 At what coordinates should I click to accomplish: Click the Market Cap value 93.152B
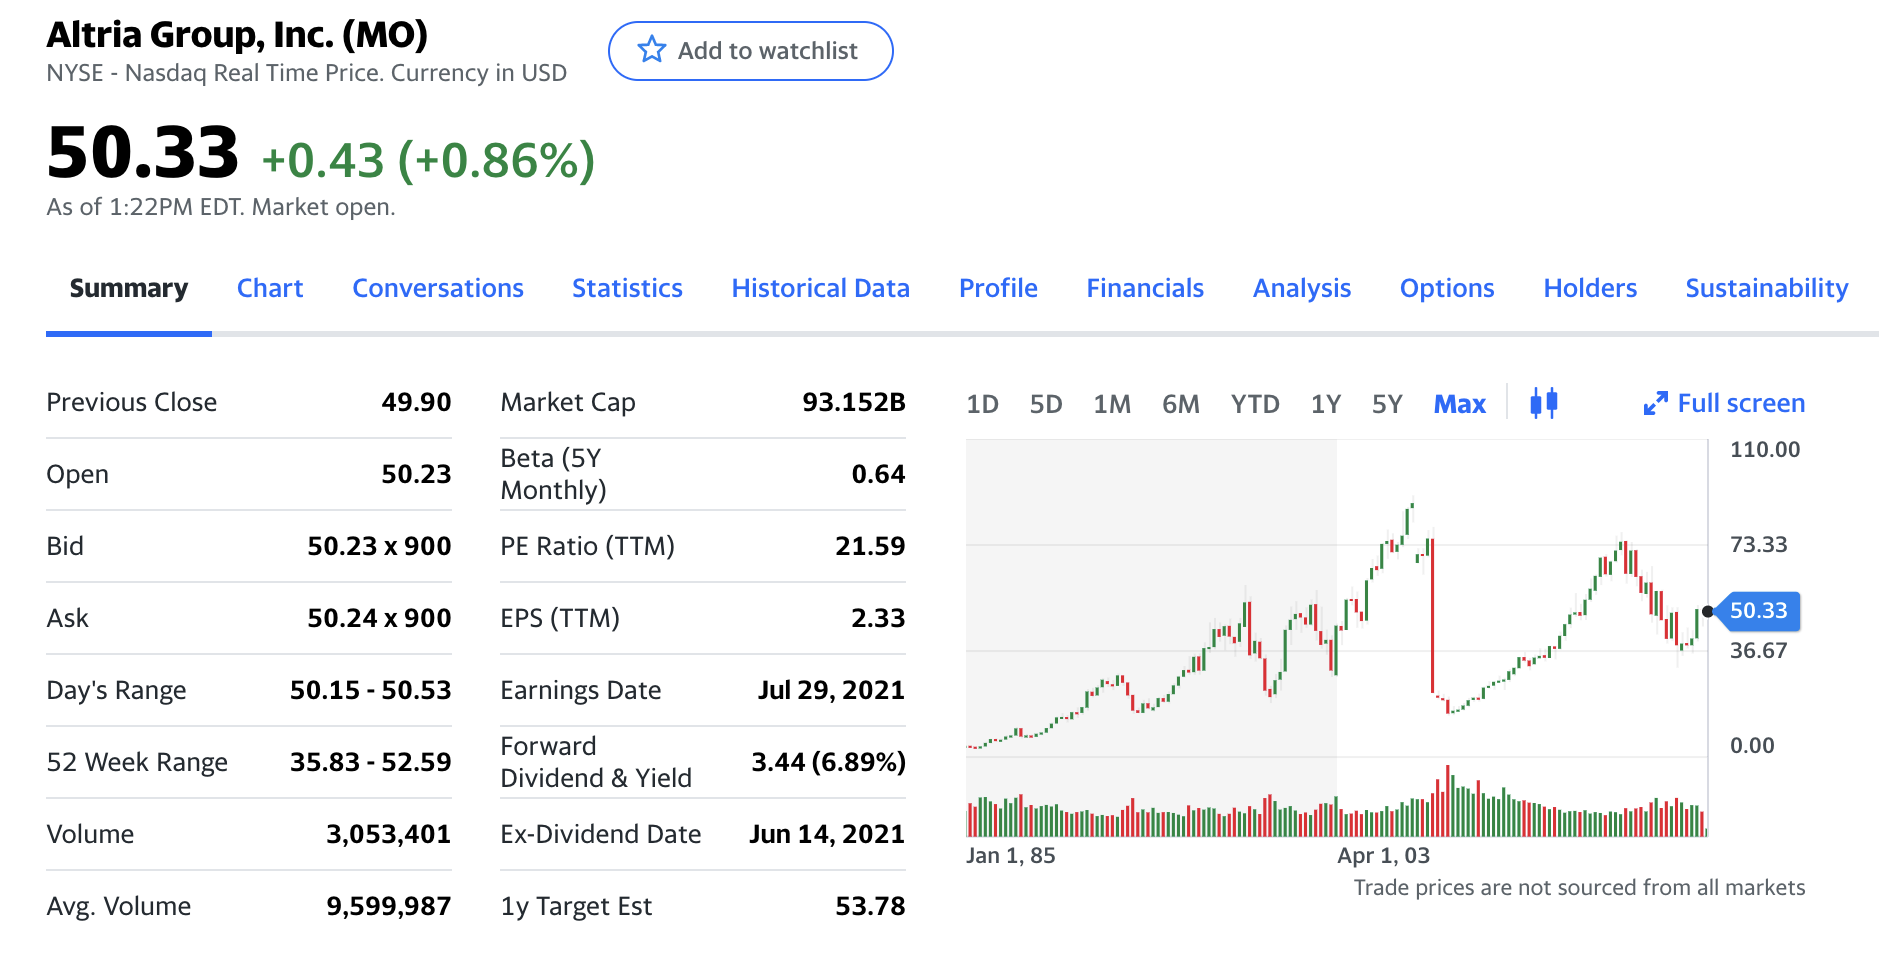(x=853, y=402)
